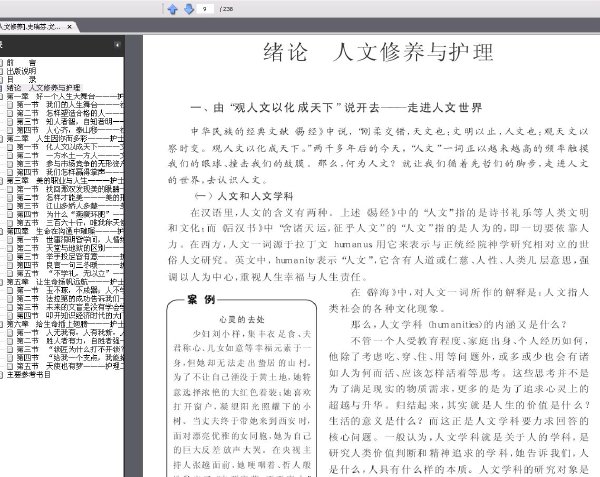Open section 玉不琢，不成器
Image resolution: width=600 pixels, height=477 pixels.
click(x=70, y=290)
